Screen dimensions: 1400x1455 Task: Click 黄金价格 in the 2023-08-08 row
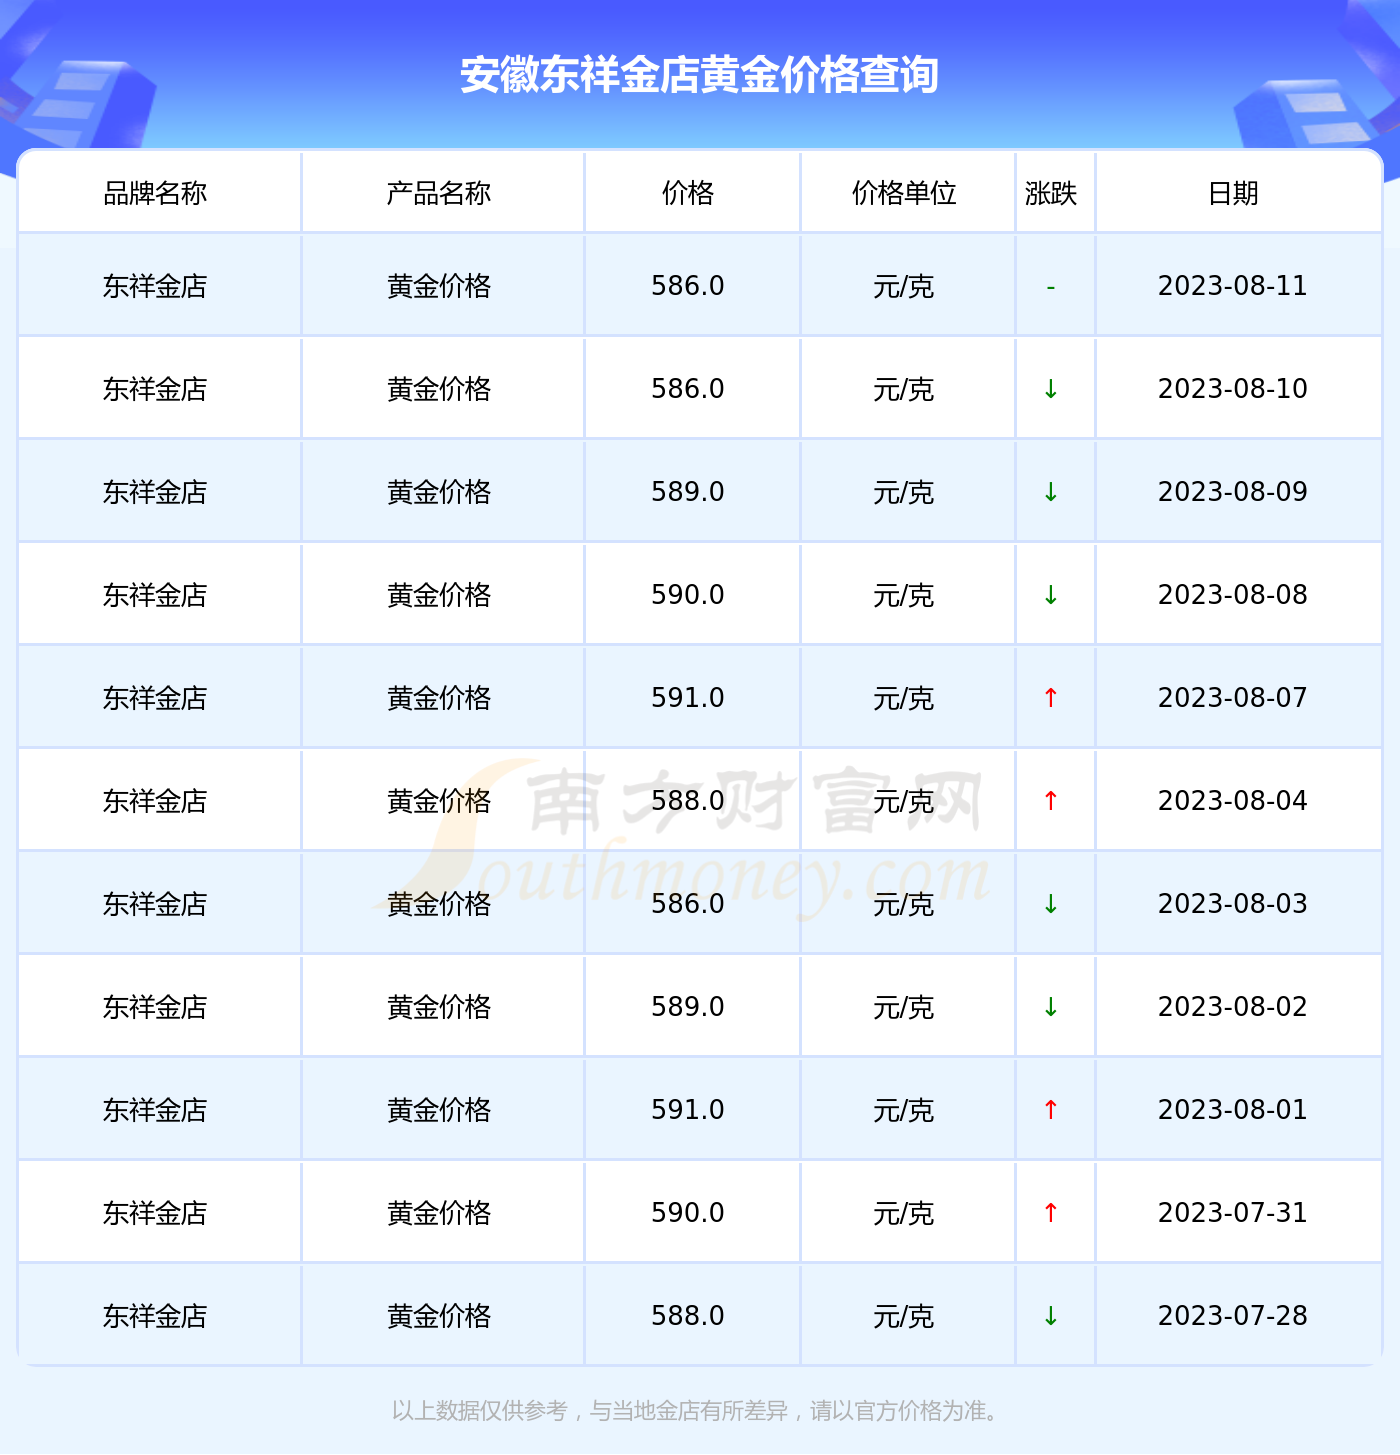pyautogui.click(x=439, y=596)
